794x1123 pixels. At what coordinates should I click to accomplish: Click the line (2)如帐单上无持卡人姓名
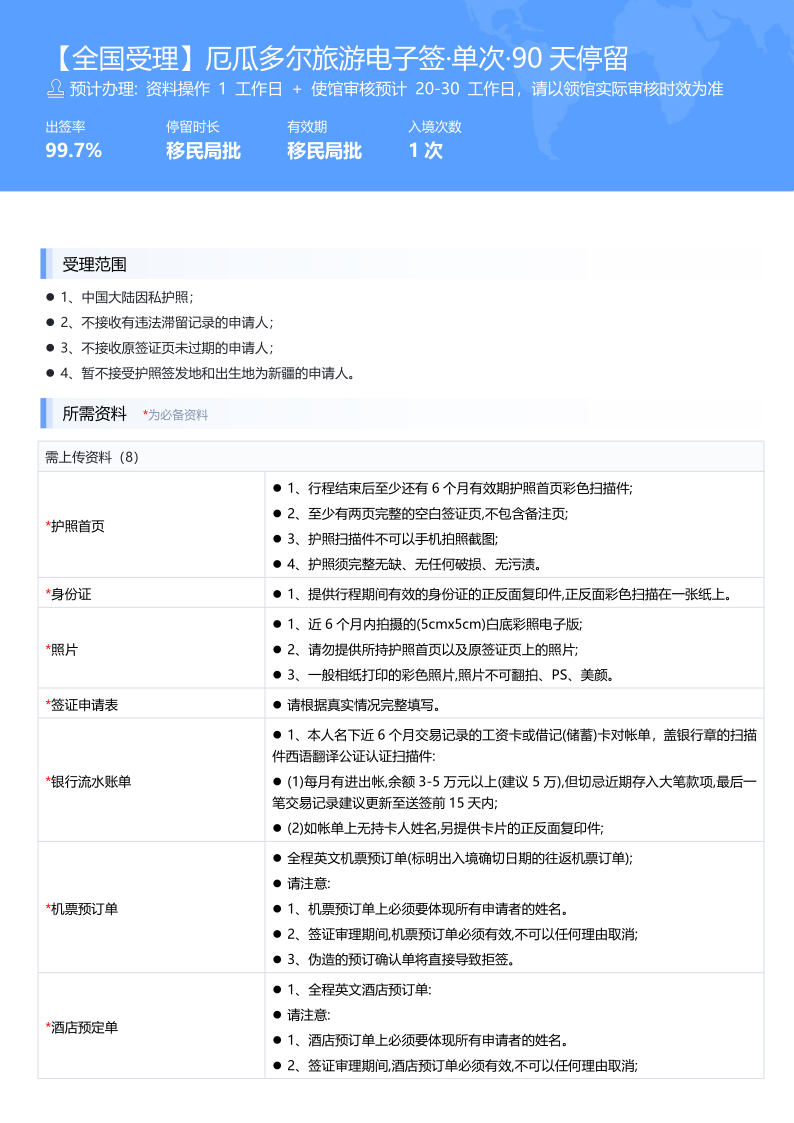coord(445,829)
